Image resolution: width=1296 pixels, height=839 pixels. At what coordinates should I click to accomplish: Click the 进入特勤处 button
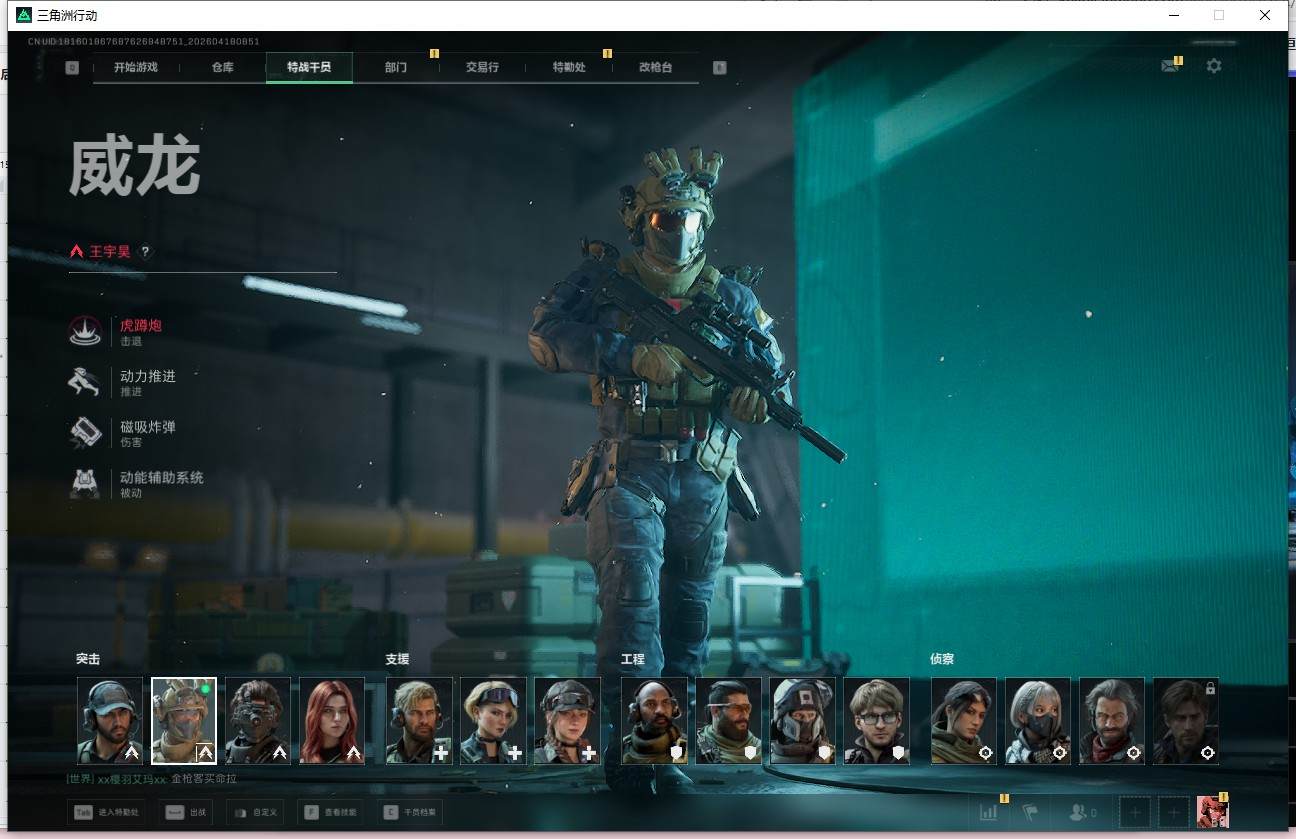click(x=107, y=812)
